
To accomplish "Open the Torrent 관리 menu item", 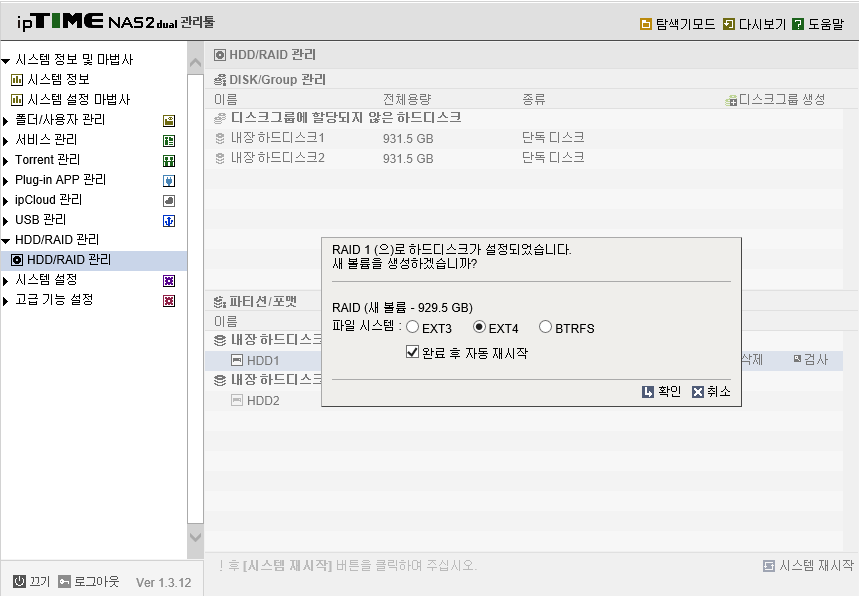I will 48,159.
